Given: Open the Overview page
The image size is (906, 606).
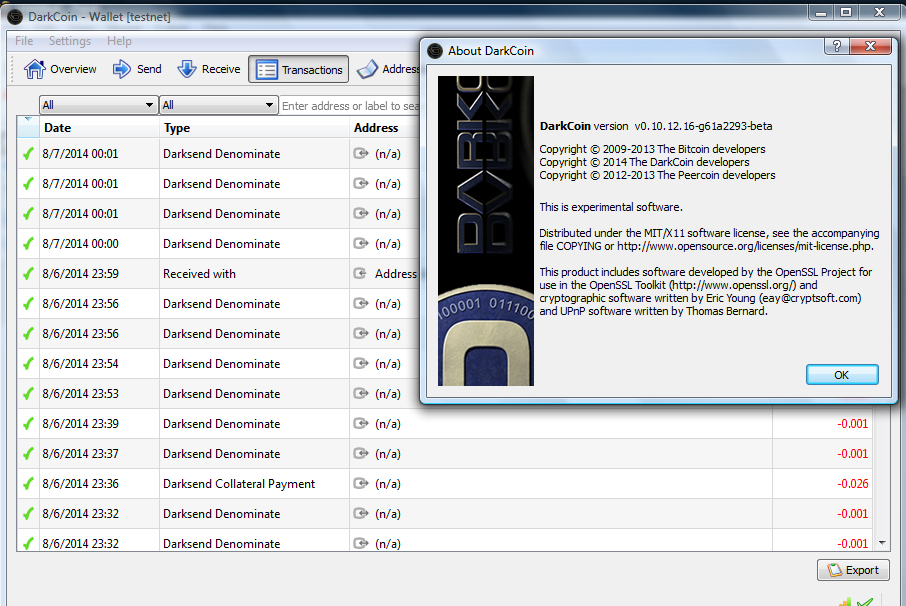Looking at the screenshot, I should [60, 69].
